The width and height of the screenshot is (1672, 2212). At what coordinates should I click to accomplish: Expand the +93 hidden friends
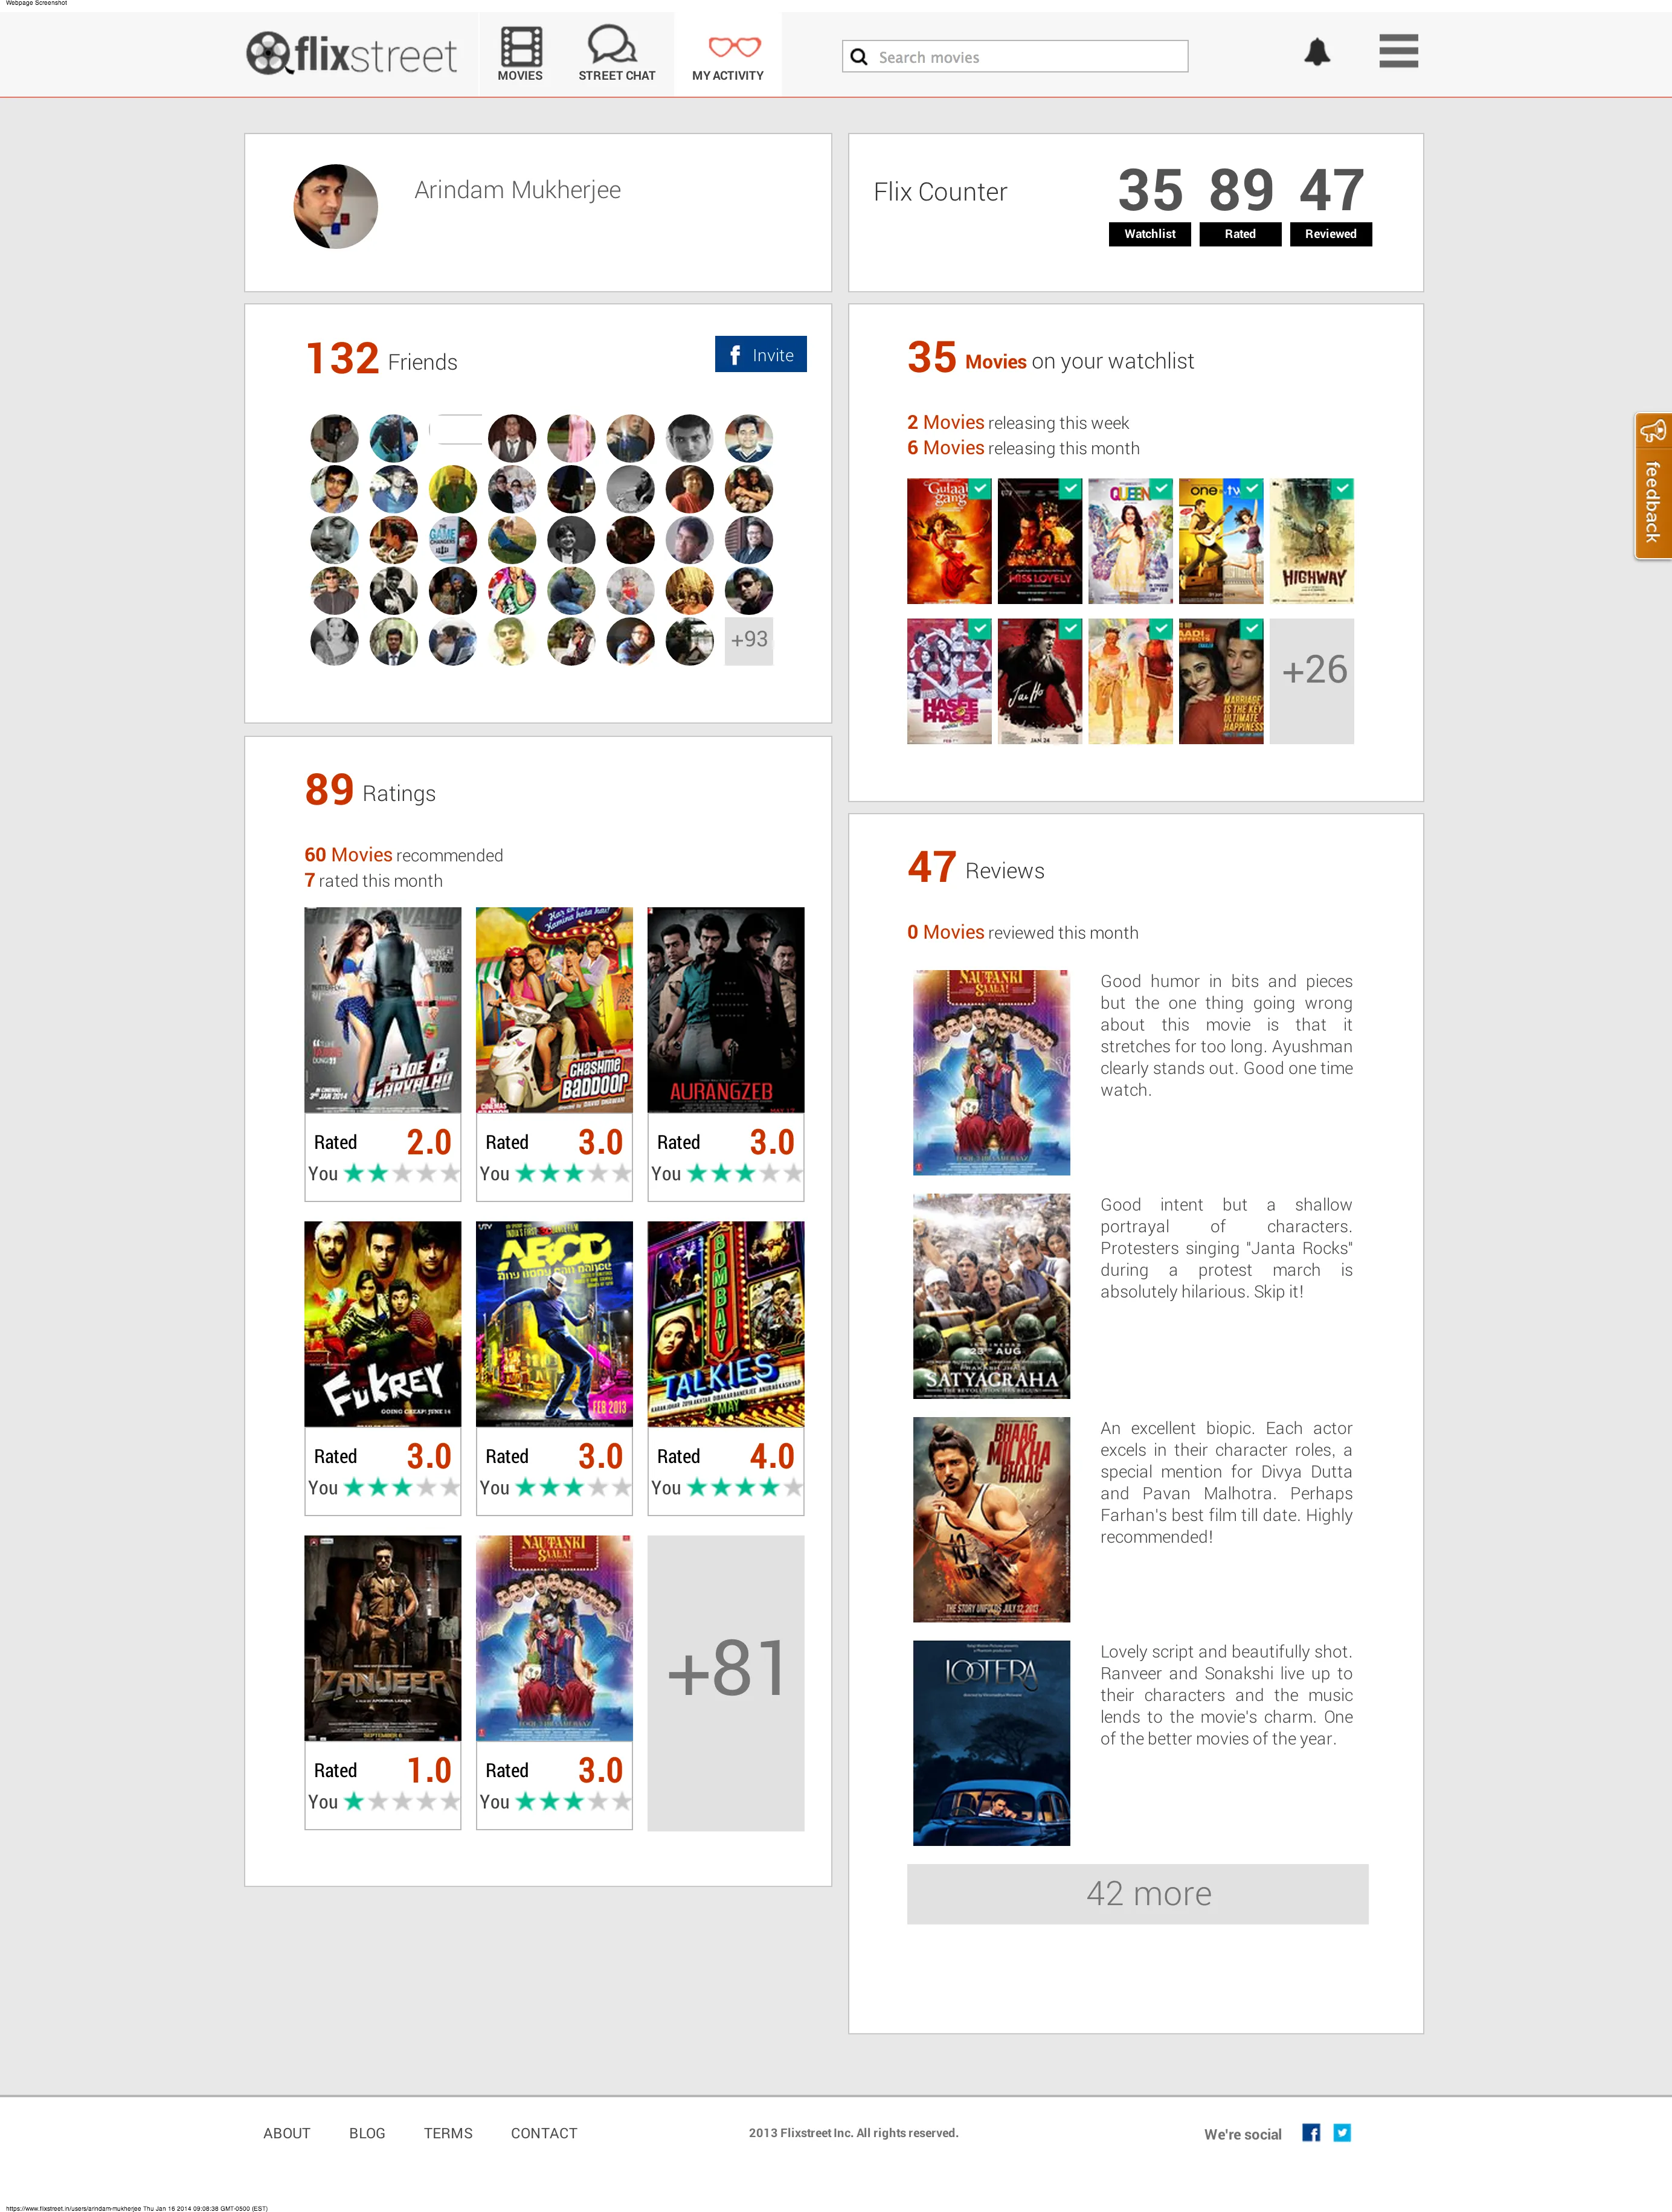pos(747,639)
